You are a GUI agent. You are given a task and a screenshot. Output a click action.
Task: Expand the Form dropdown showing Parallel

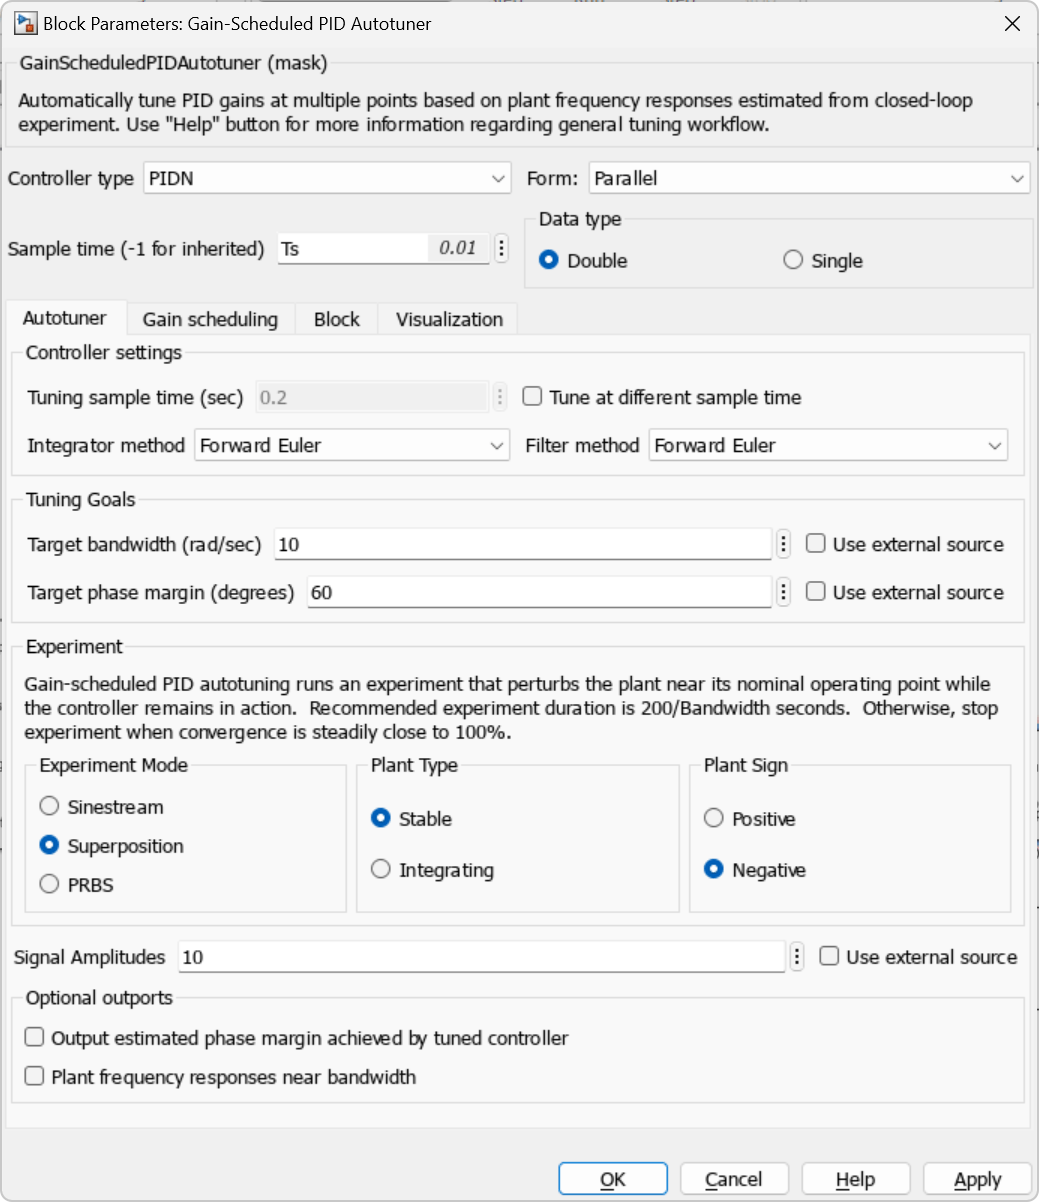click(809, 179)
